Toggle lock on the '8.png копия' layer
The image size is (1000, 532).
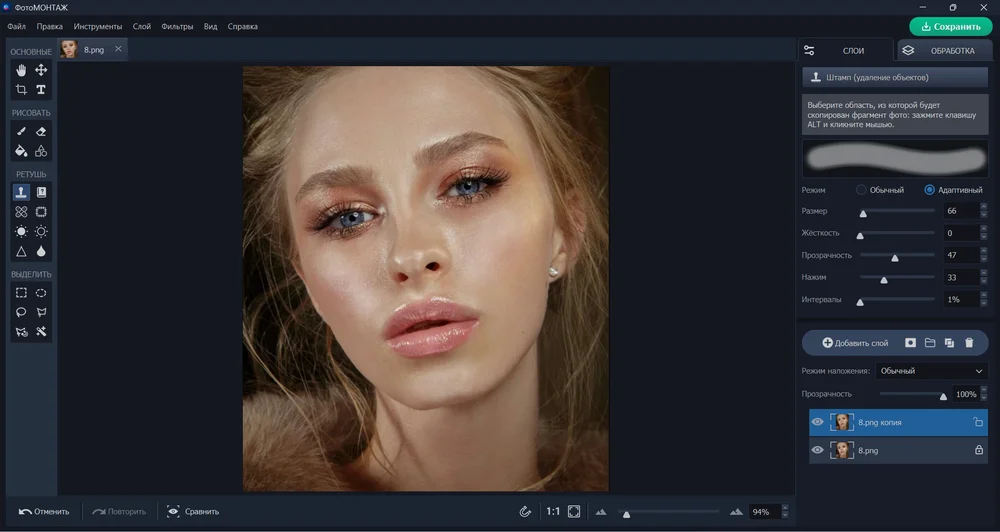[x=978, y=422]
